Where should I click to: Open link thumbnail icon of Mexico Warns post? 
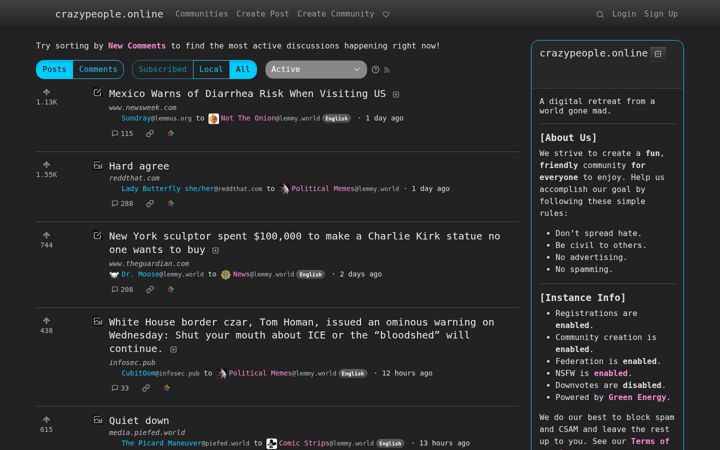point(97,92)
